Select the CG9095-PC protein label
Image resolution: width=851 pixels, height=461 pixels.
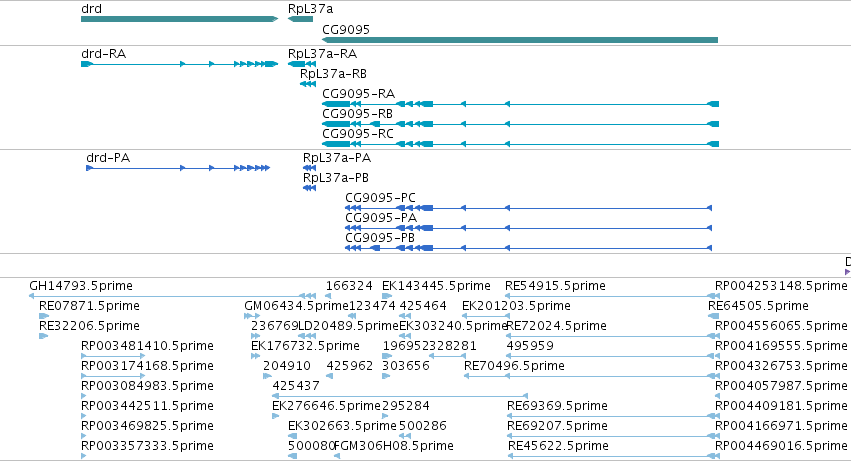(x=380, y=198)
